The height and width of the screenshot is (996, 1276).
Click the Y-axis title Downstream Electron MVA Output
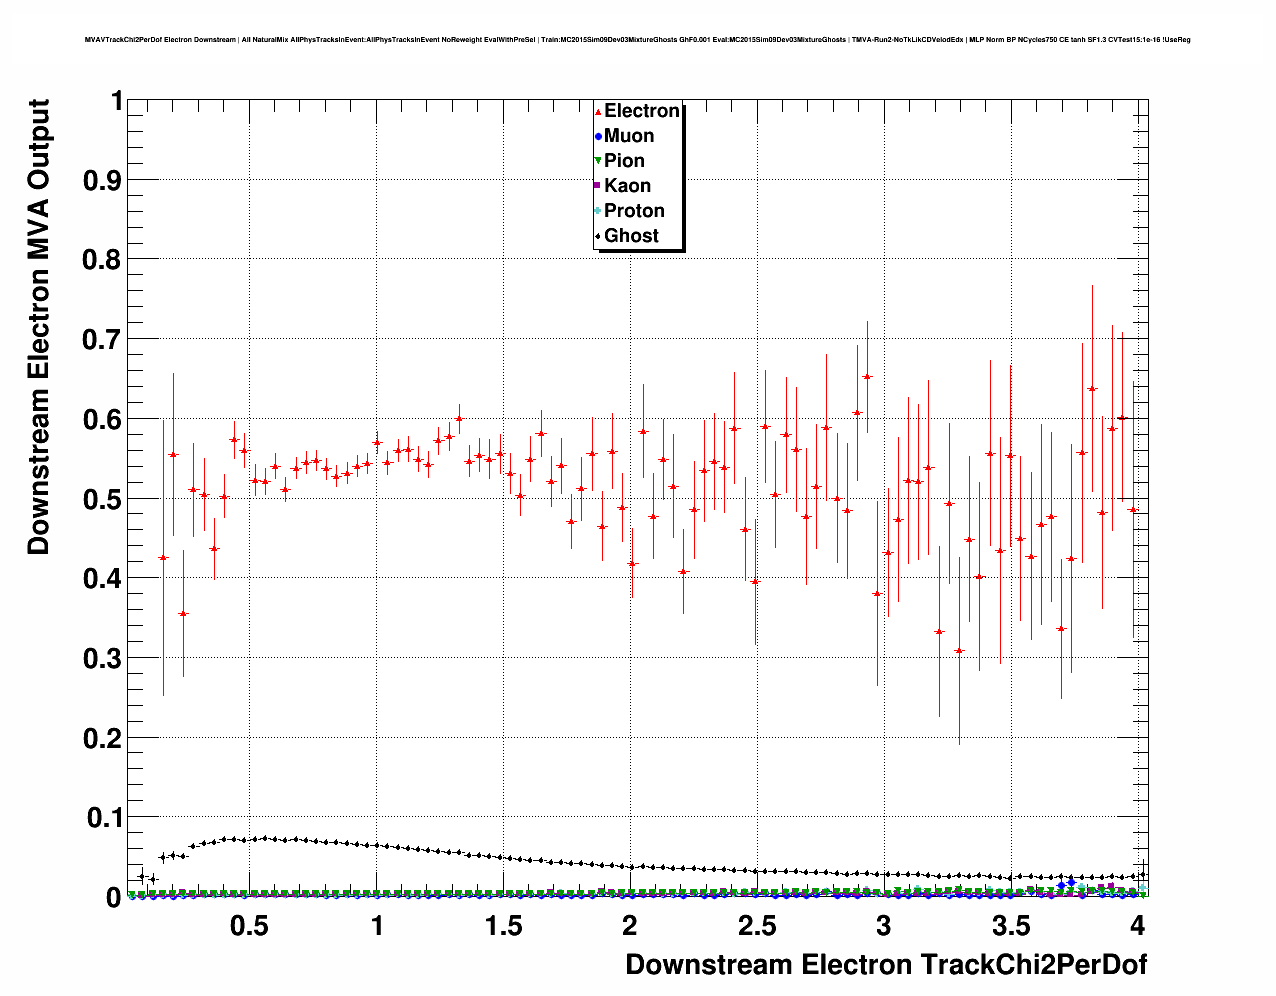click(x=38, y=327)
